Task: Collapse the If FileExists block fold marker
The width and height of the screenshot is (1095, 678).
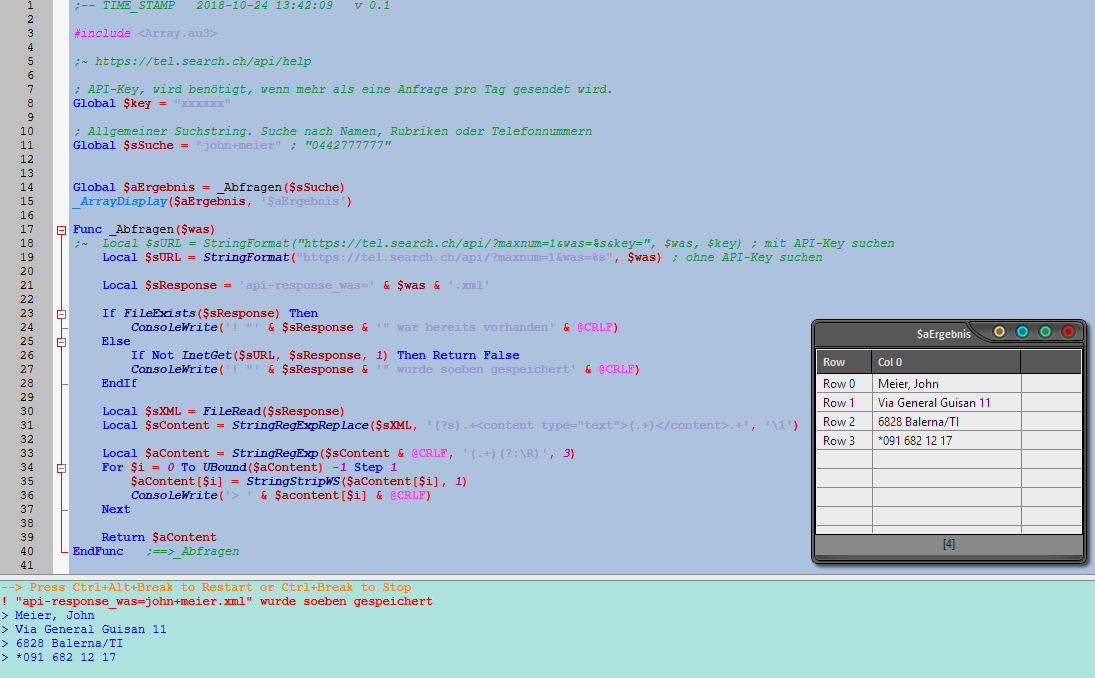Action: [x=62, y=314]
